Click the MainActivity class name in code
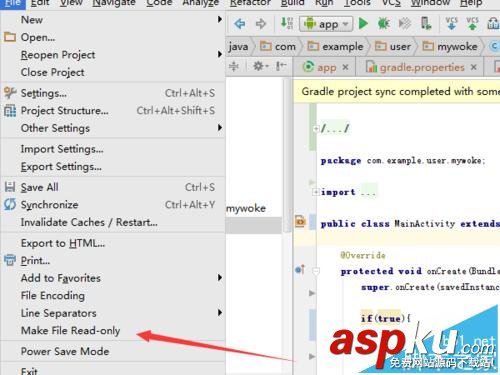This screenshot has height=375, width=500. [425, 223]
